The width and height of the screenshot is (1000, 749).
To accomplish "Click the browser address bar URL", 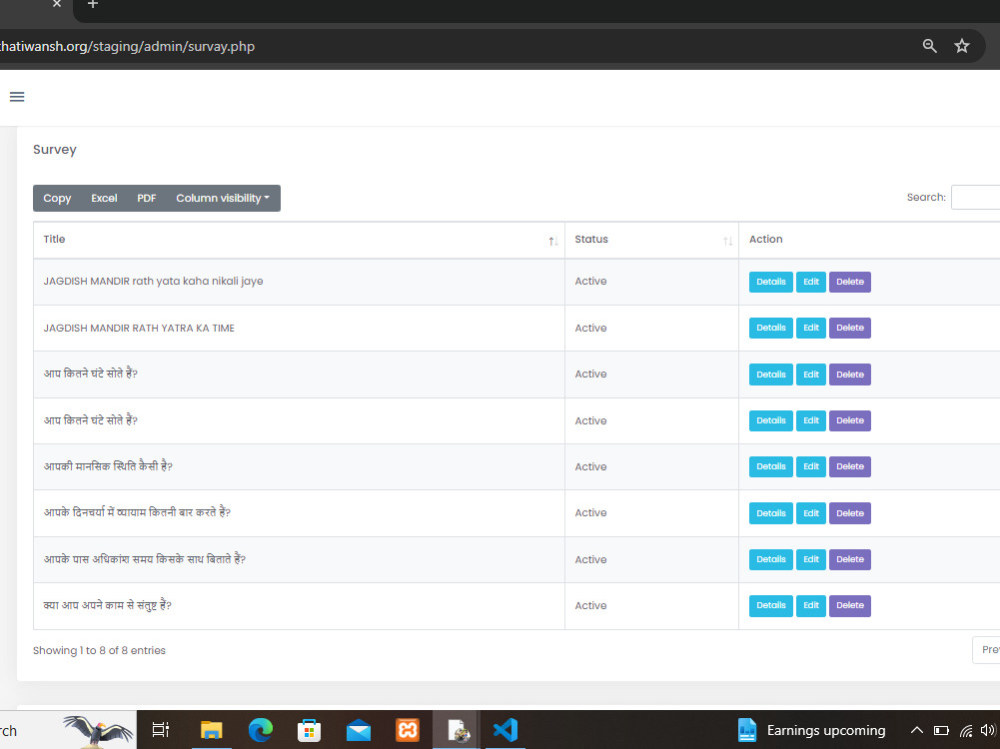I will pyautogui.click(x=128, y=46).
